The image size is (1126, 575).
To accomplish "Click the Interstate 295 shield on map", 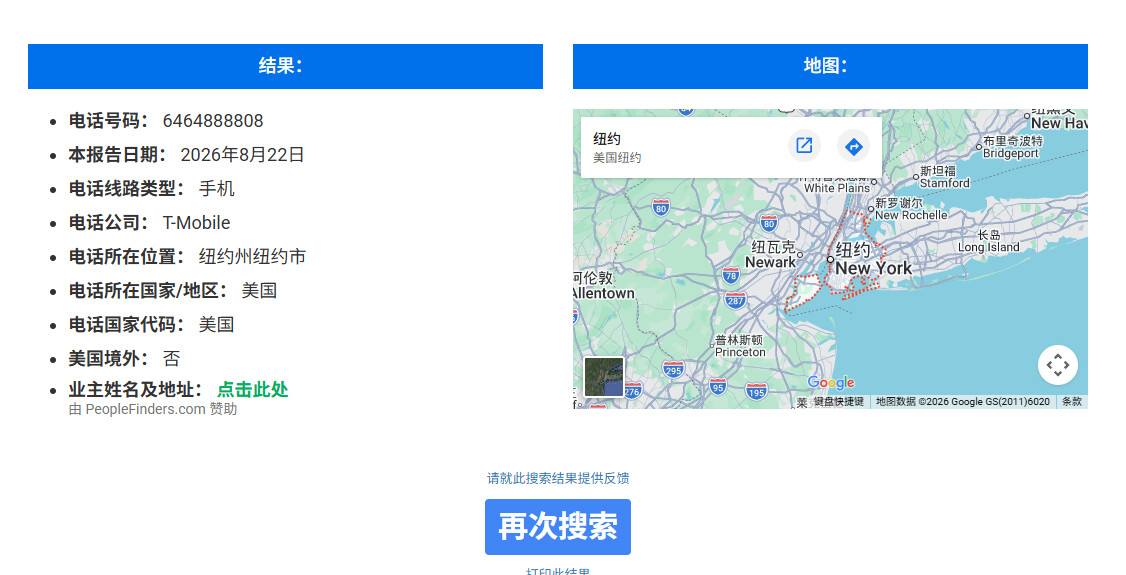I will coord(674,370).
